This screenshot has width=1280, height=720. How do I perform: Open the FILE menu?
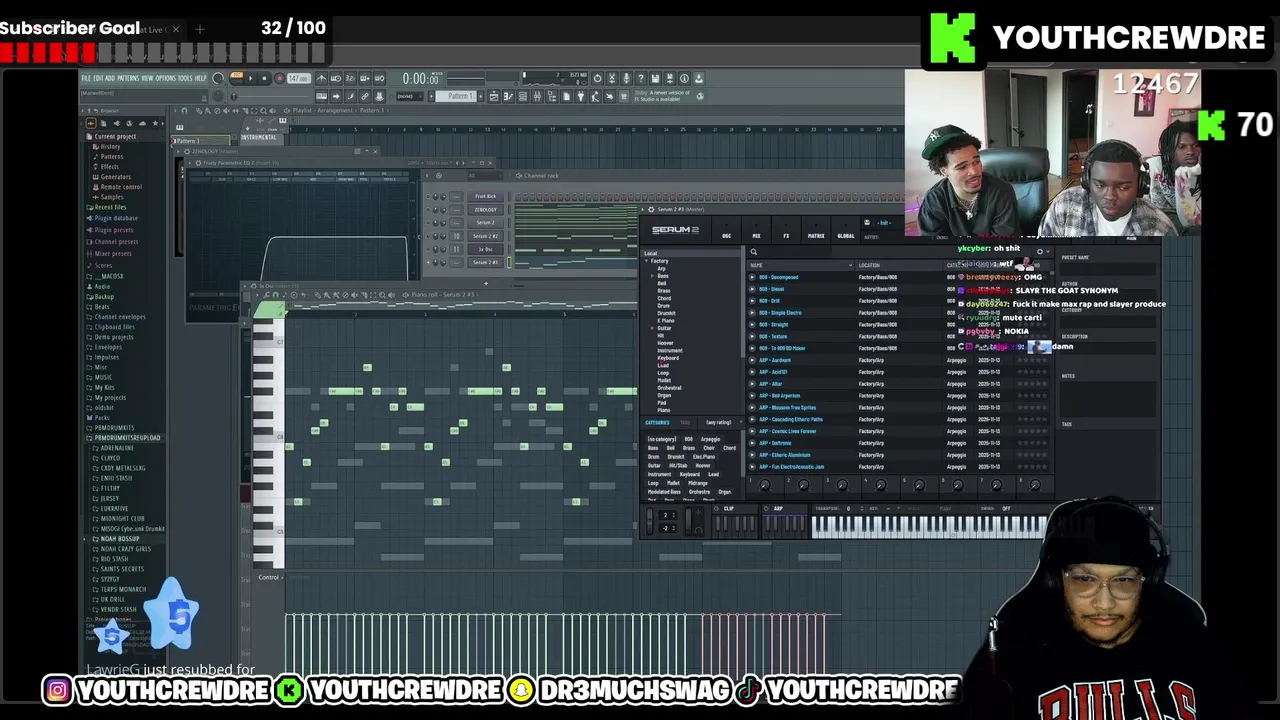[86, 78]
